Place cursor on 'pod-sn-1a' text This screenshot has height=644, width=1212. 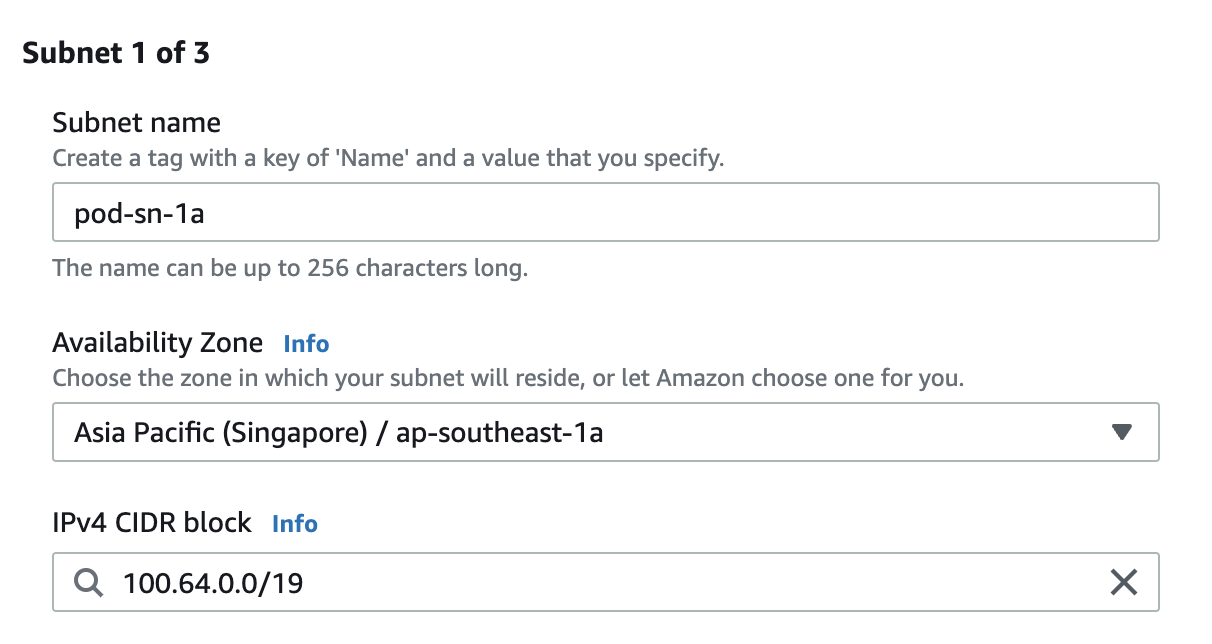139,213
